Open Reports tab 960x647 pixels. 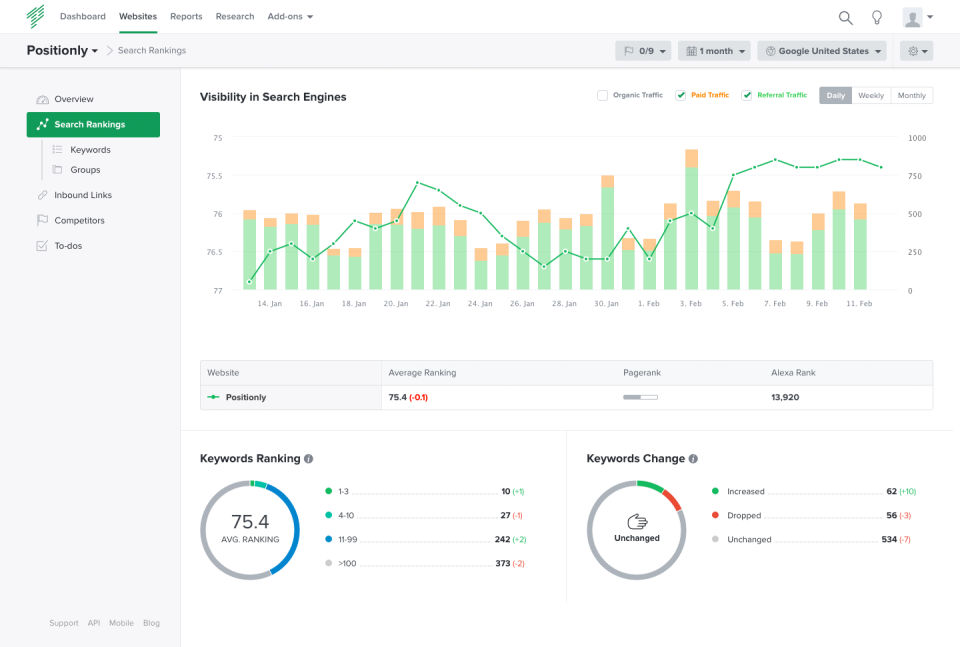point(186,17)
